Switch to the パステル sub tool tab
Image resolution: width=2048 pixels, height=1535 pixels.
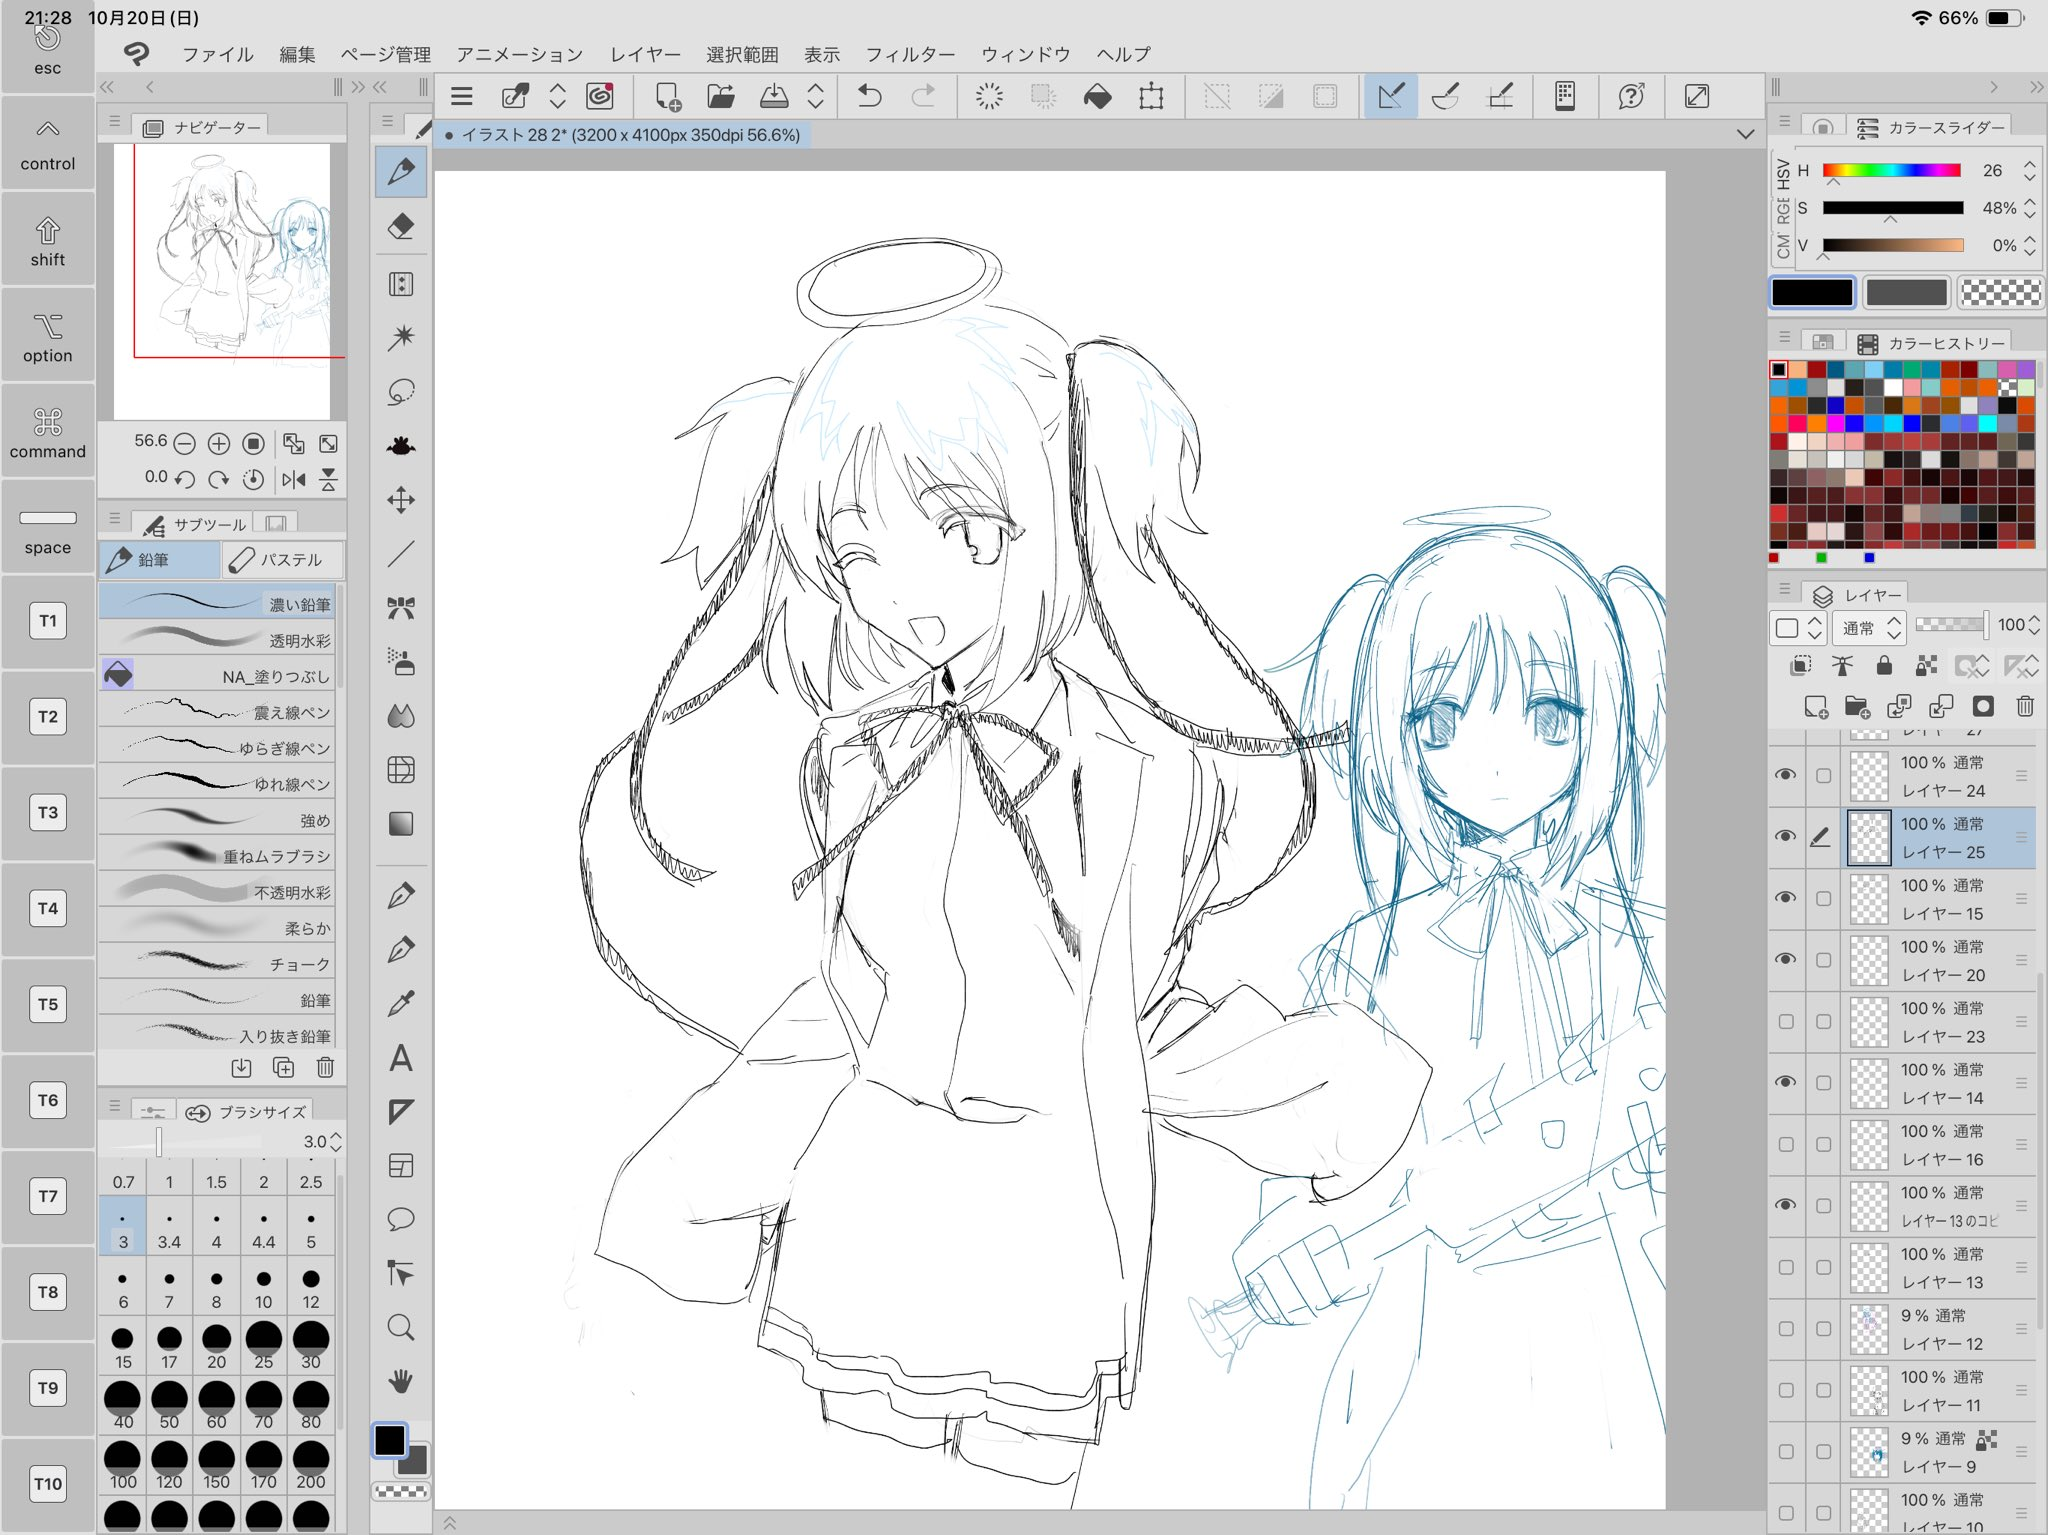coord(283,560)
